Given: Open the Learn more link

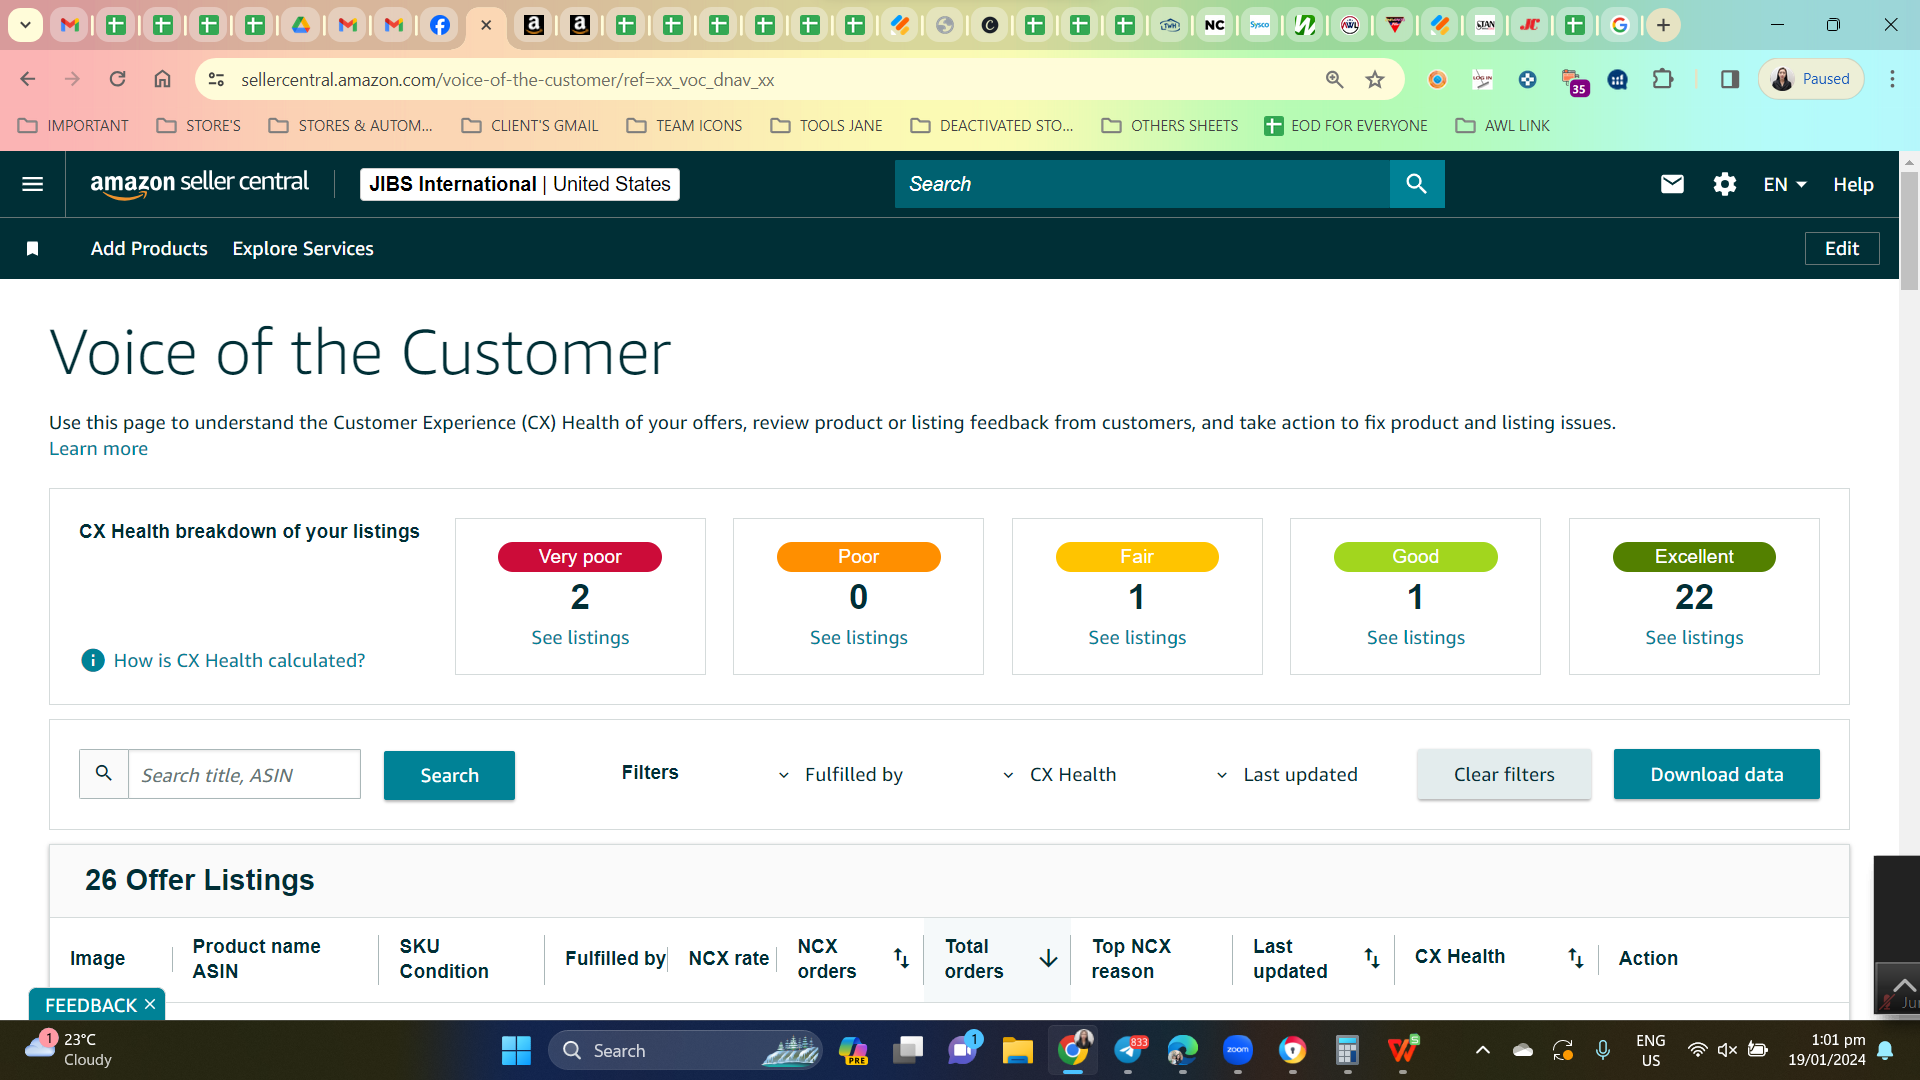Looking at the screenshot, I should [x=98, y=449].
